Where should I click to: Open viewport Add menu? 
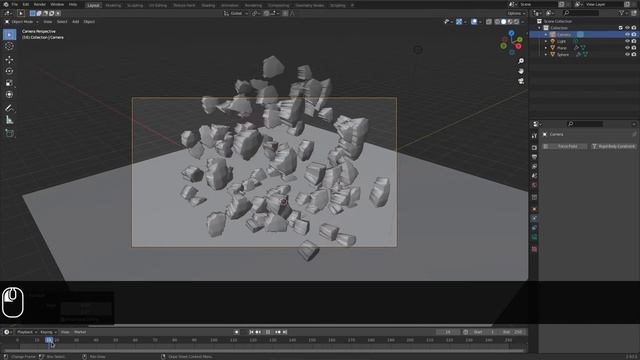[76, 22]
